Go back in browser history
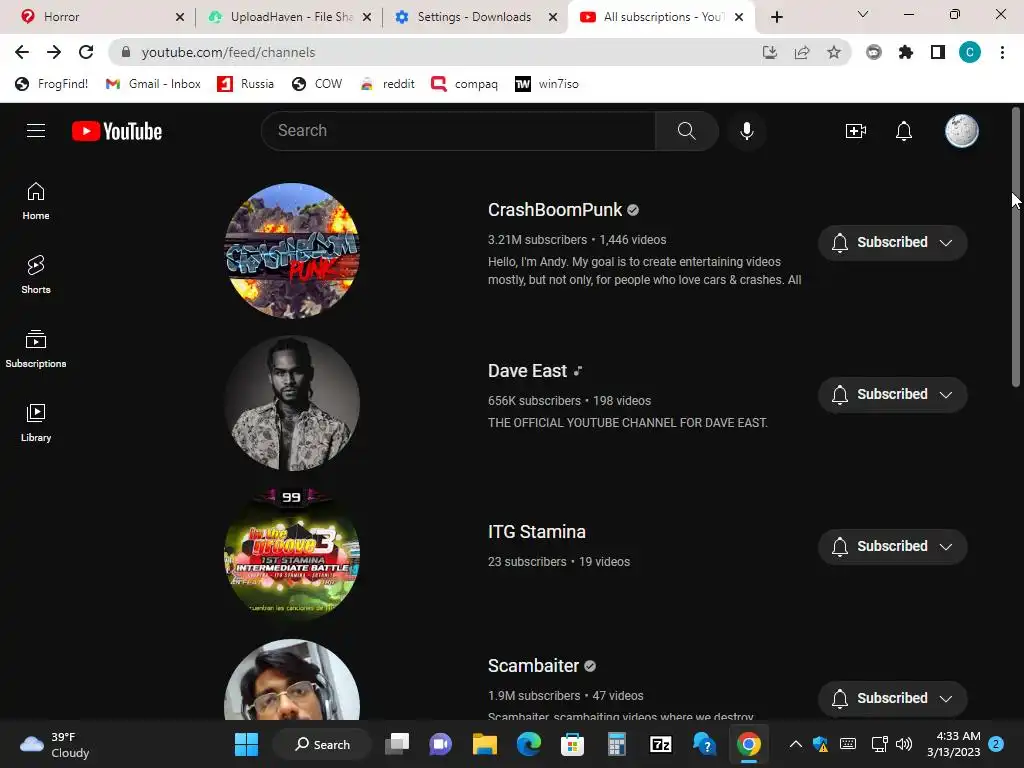 pyautogui.click(x=22, y=52)
